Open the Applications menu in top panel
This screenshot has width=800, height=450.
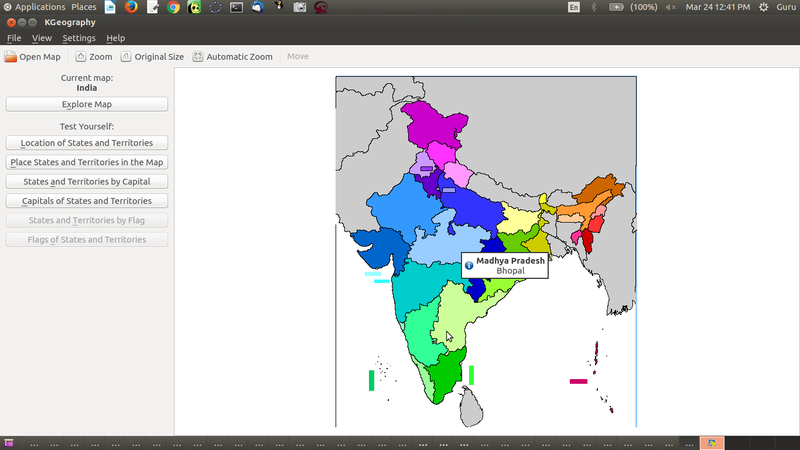pyautogui.click(x=34, y=7)
